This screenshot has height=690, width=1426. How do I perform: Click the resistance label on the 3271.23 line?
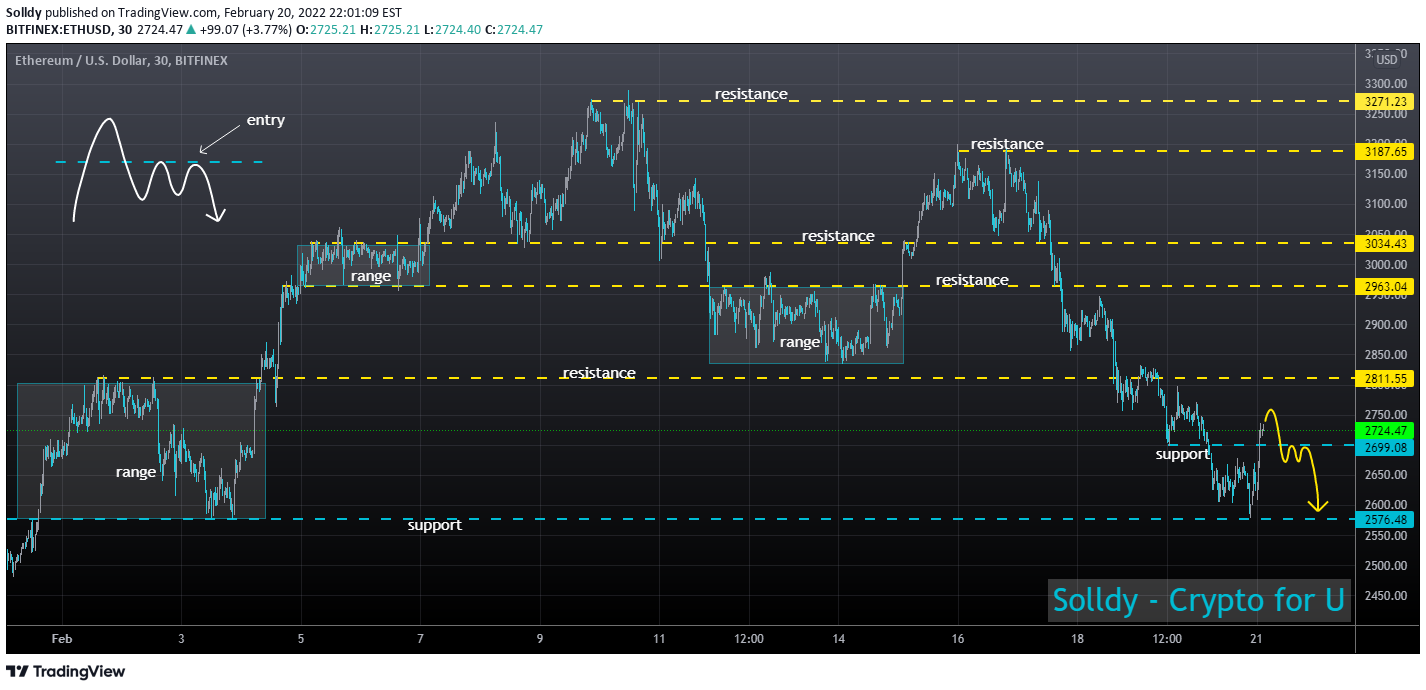(751, 94)
